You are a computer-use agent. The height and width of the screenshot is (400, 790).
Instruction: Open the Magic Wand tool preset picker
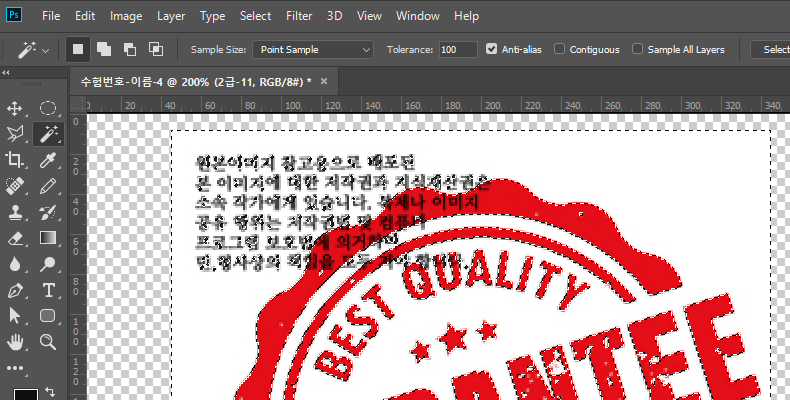click(34, 50)
